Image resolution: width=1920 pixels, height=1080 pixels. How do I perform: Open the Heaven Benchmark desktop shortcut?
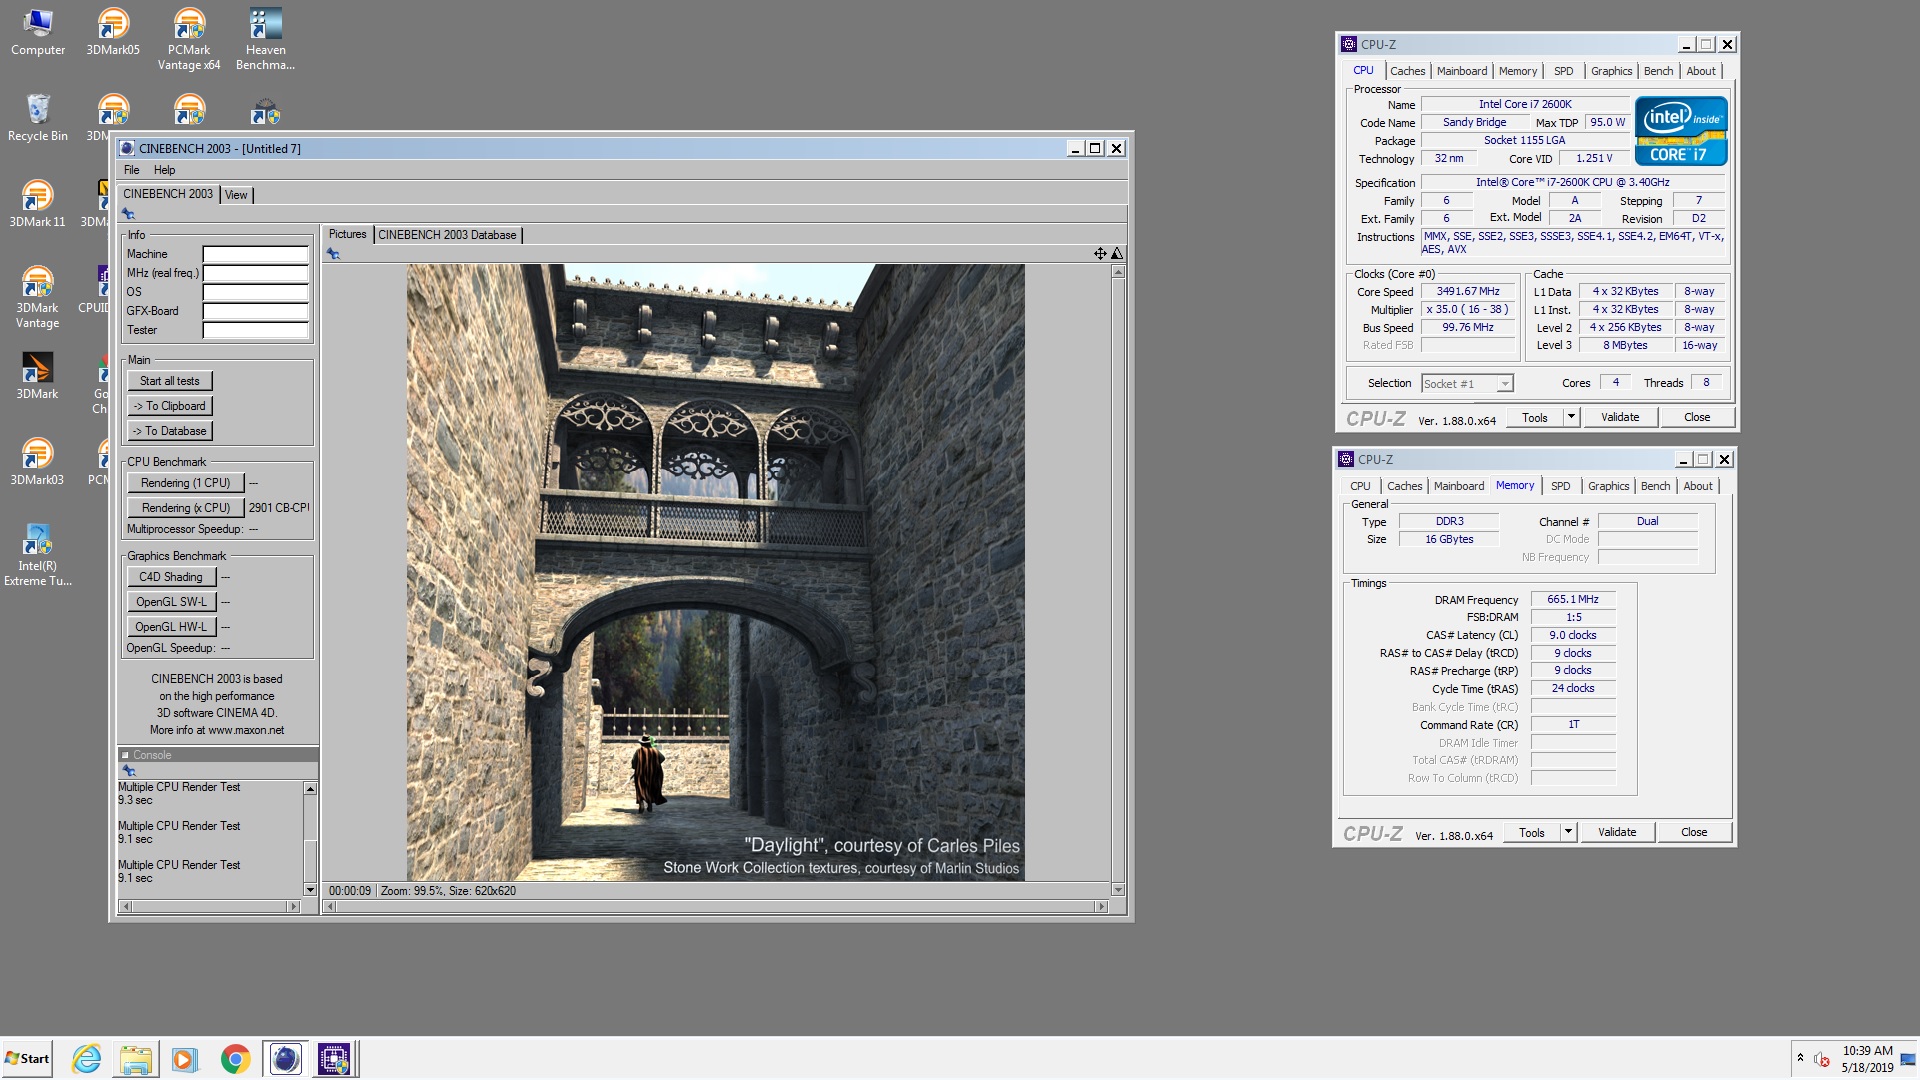(265, 40)
